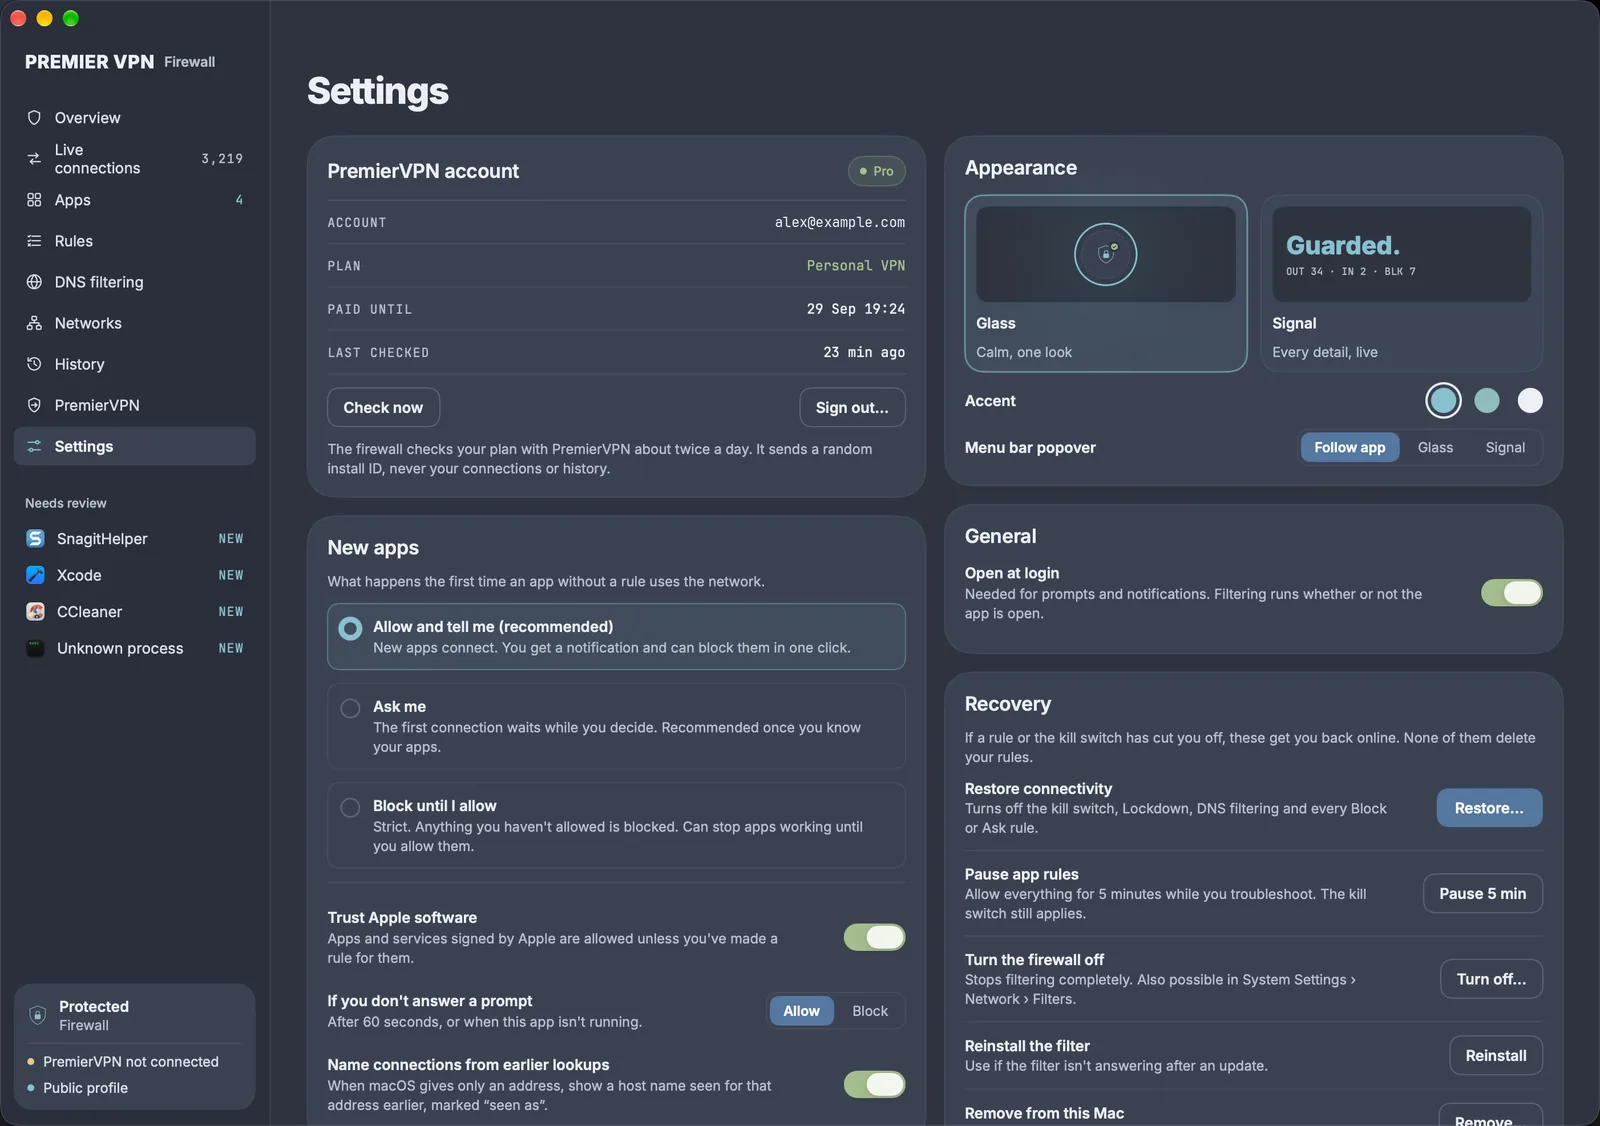The image size is (1600, 1126).
Task: Set menu bar popover to Signal
Action: tap(1505, 447)
